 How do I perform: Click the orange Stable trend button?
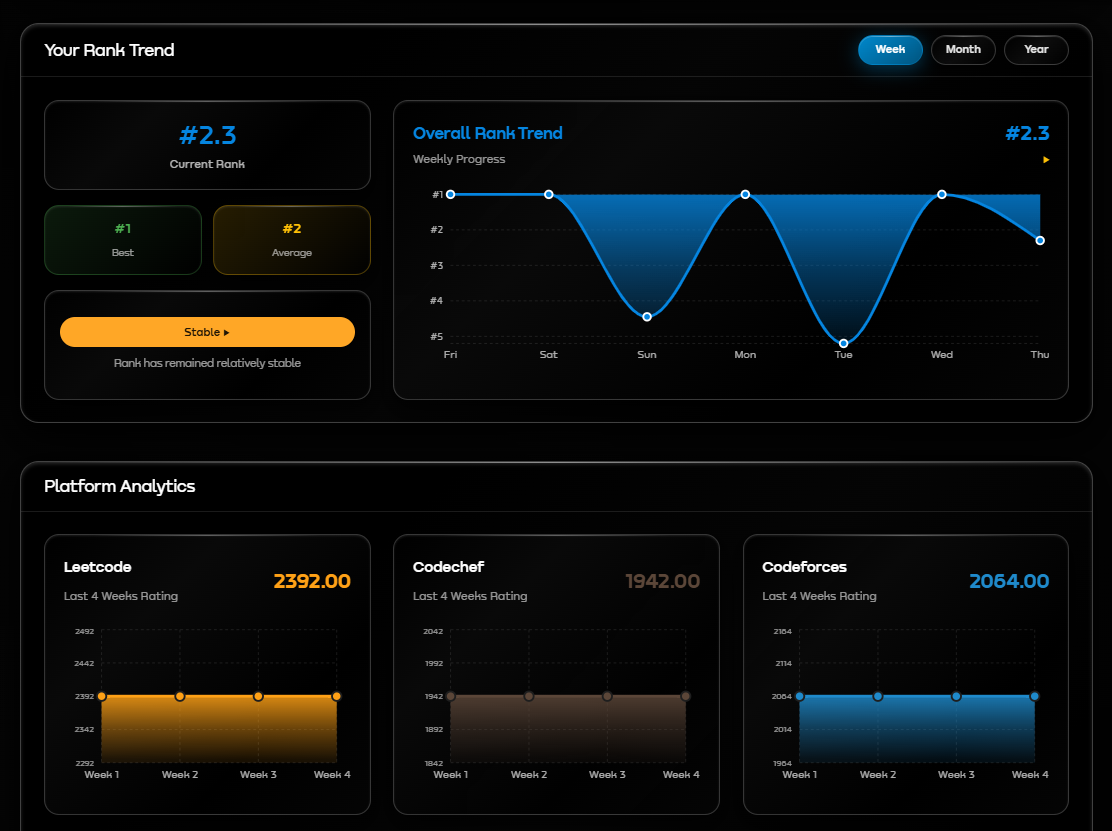tap(207, 331)
